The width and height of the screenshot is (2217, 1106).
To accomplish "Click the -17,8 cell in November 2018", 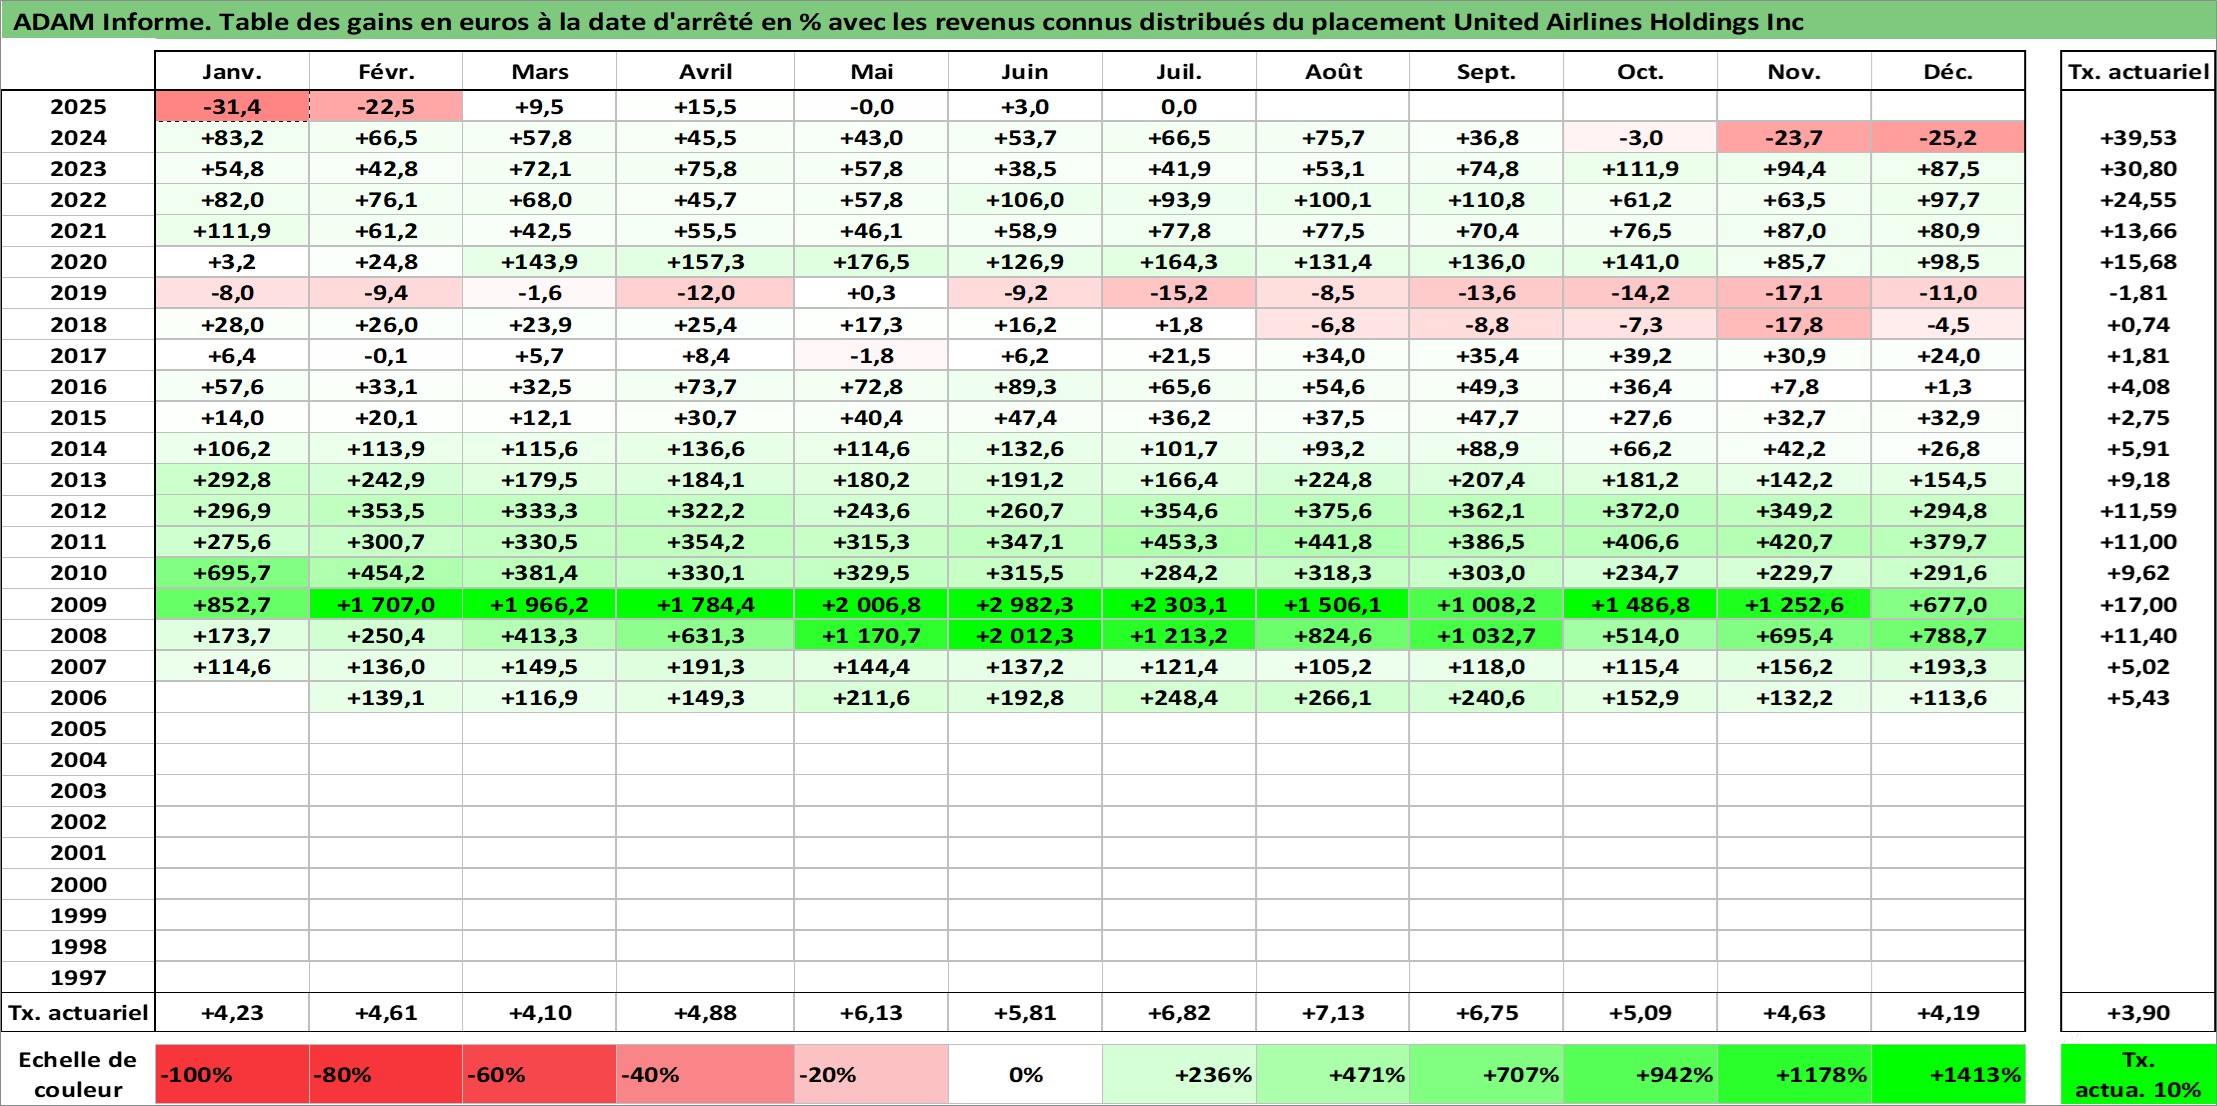I will (x=1794, y=324).
